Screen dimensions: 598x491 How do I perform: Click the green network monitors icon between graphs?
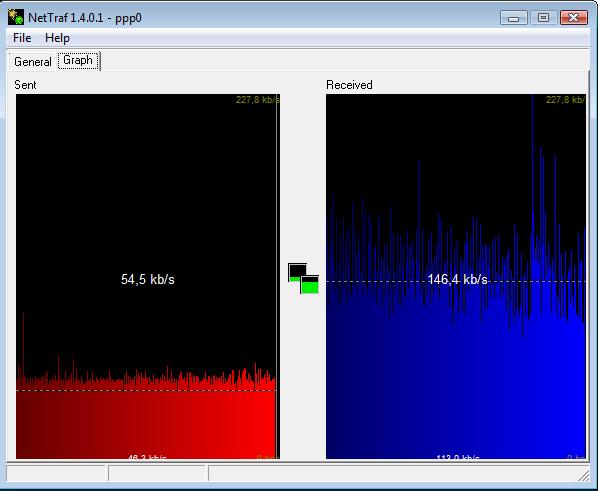(303, 279)
